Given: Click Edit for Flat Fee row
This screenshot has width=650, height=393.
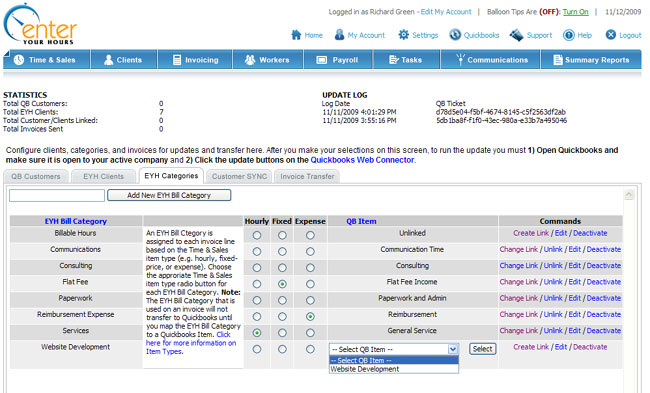Looking at the screenshot, I should pyautogui.click(x=575, y=282).
